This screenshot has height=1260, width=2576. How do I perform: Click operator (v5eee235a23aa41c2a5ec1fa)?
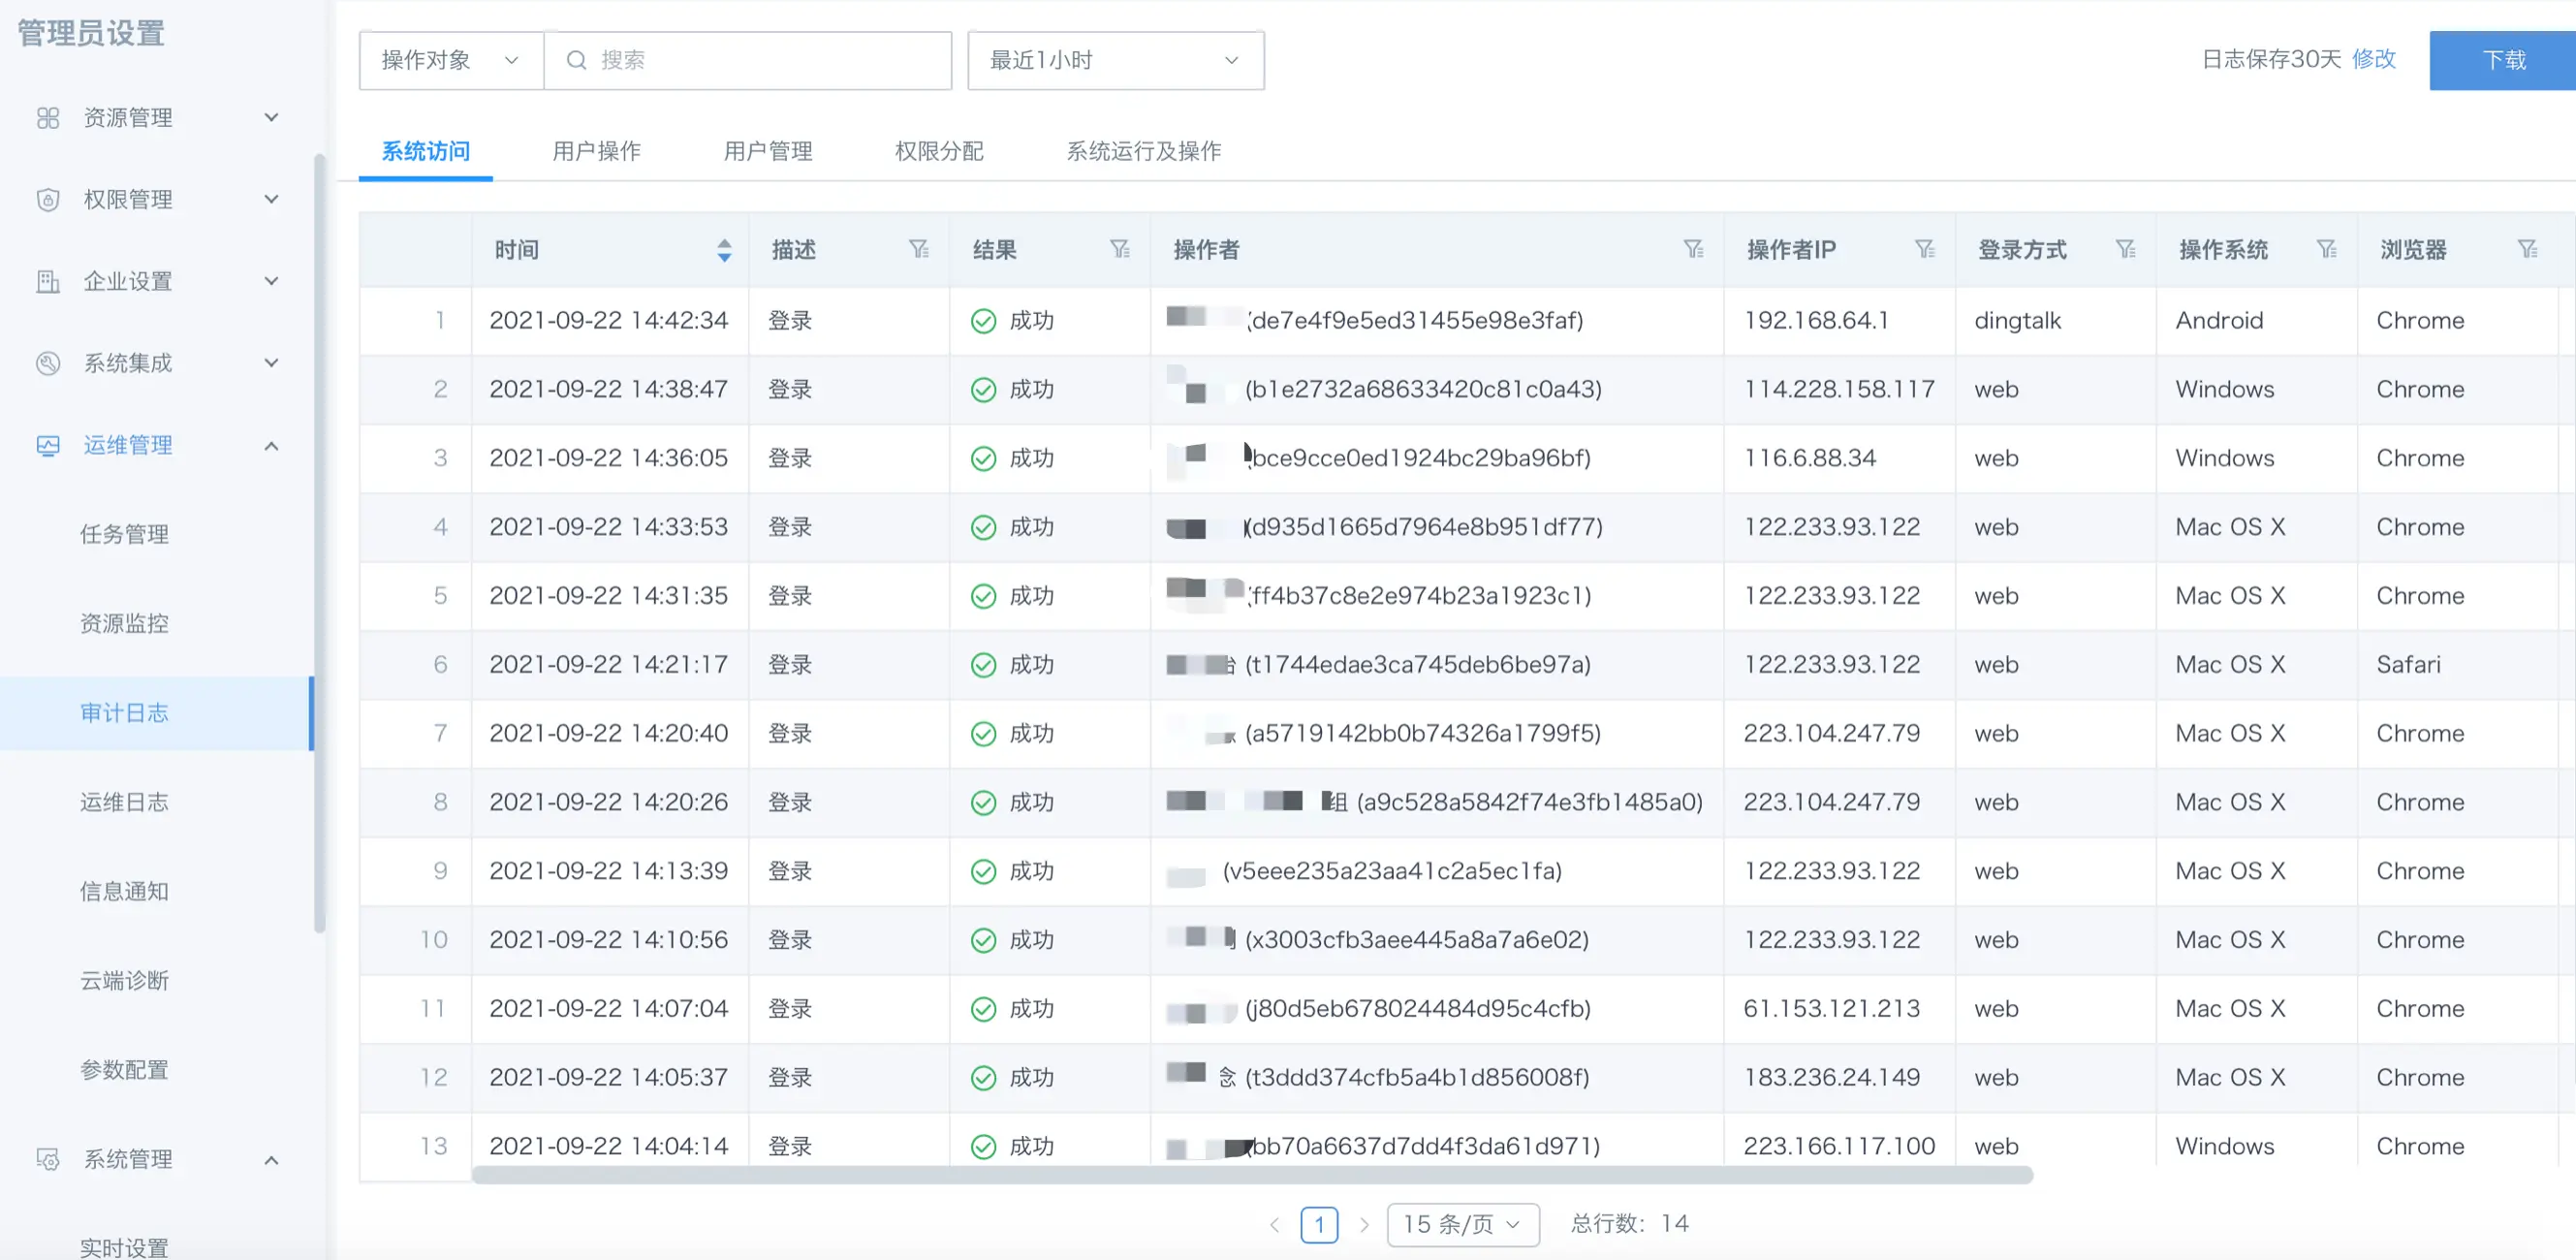pyautogui.click(x=1391, y=871)
